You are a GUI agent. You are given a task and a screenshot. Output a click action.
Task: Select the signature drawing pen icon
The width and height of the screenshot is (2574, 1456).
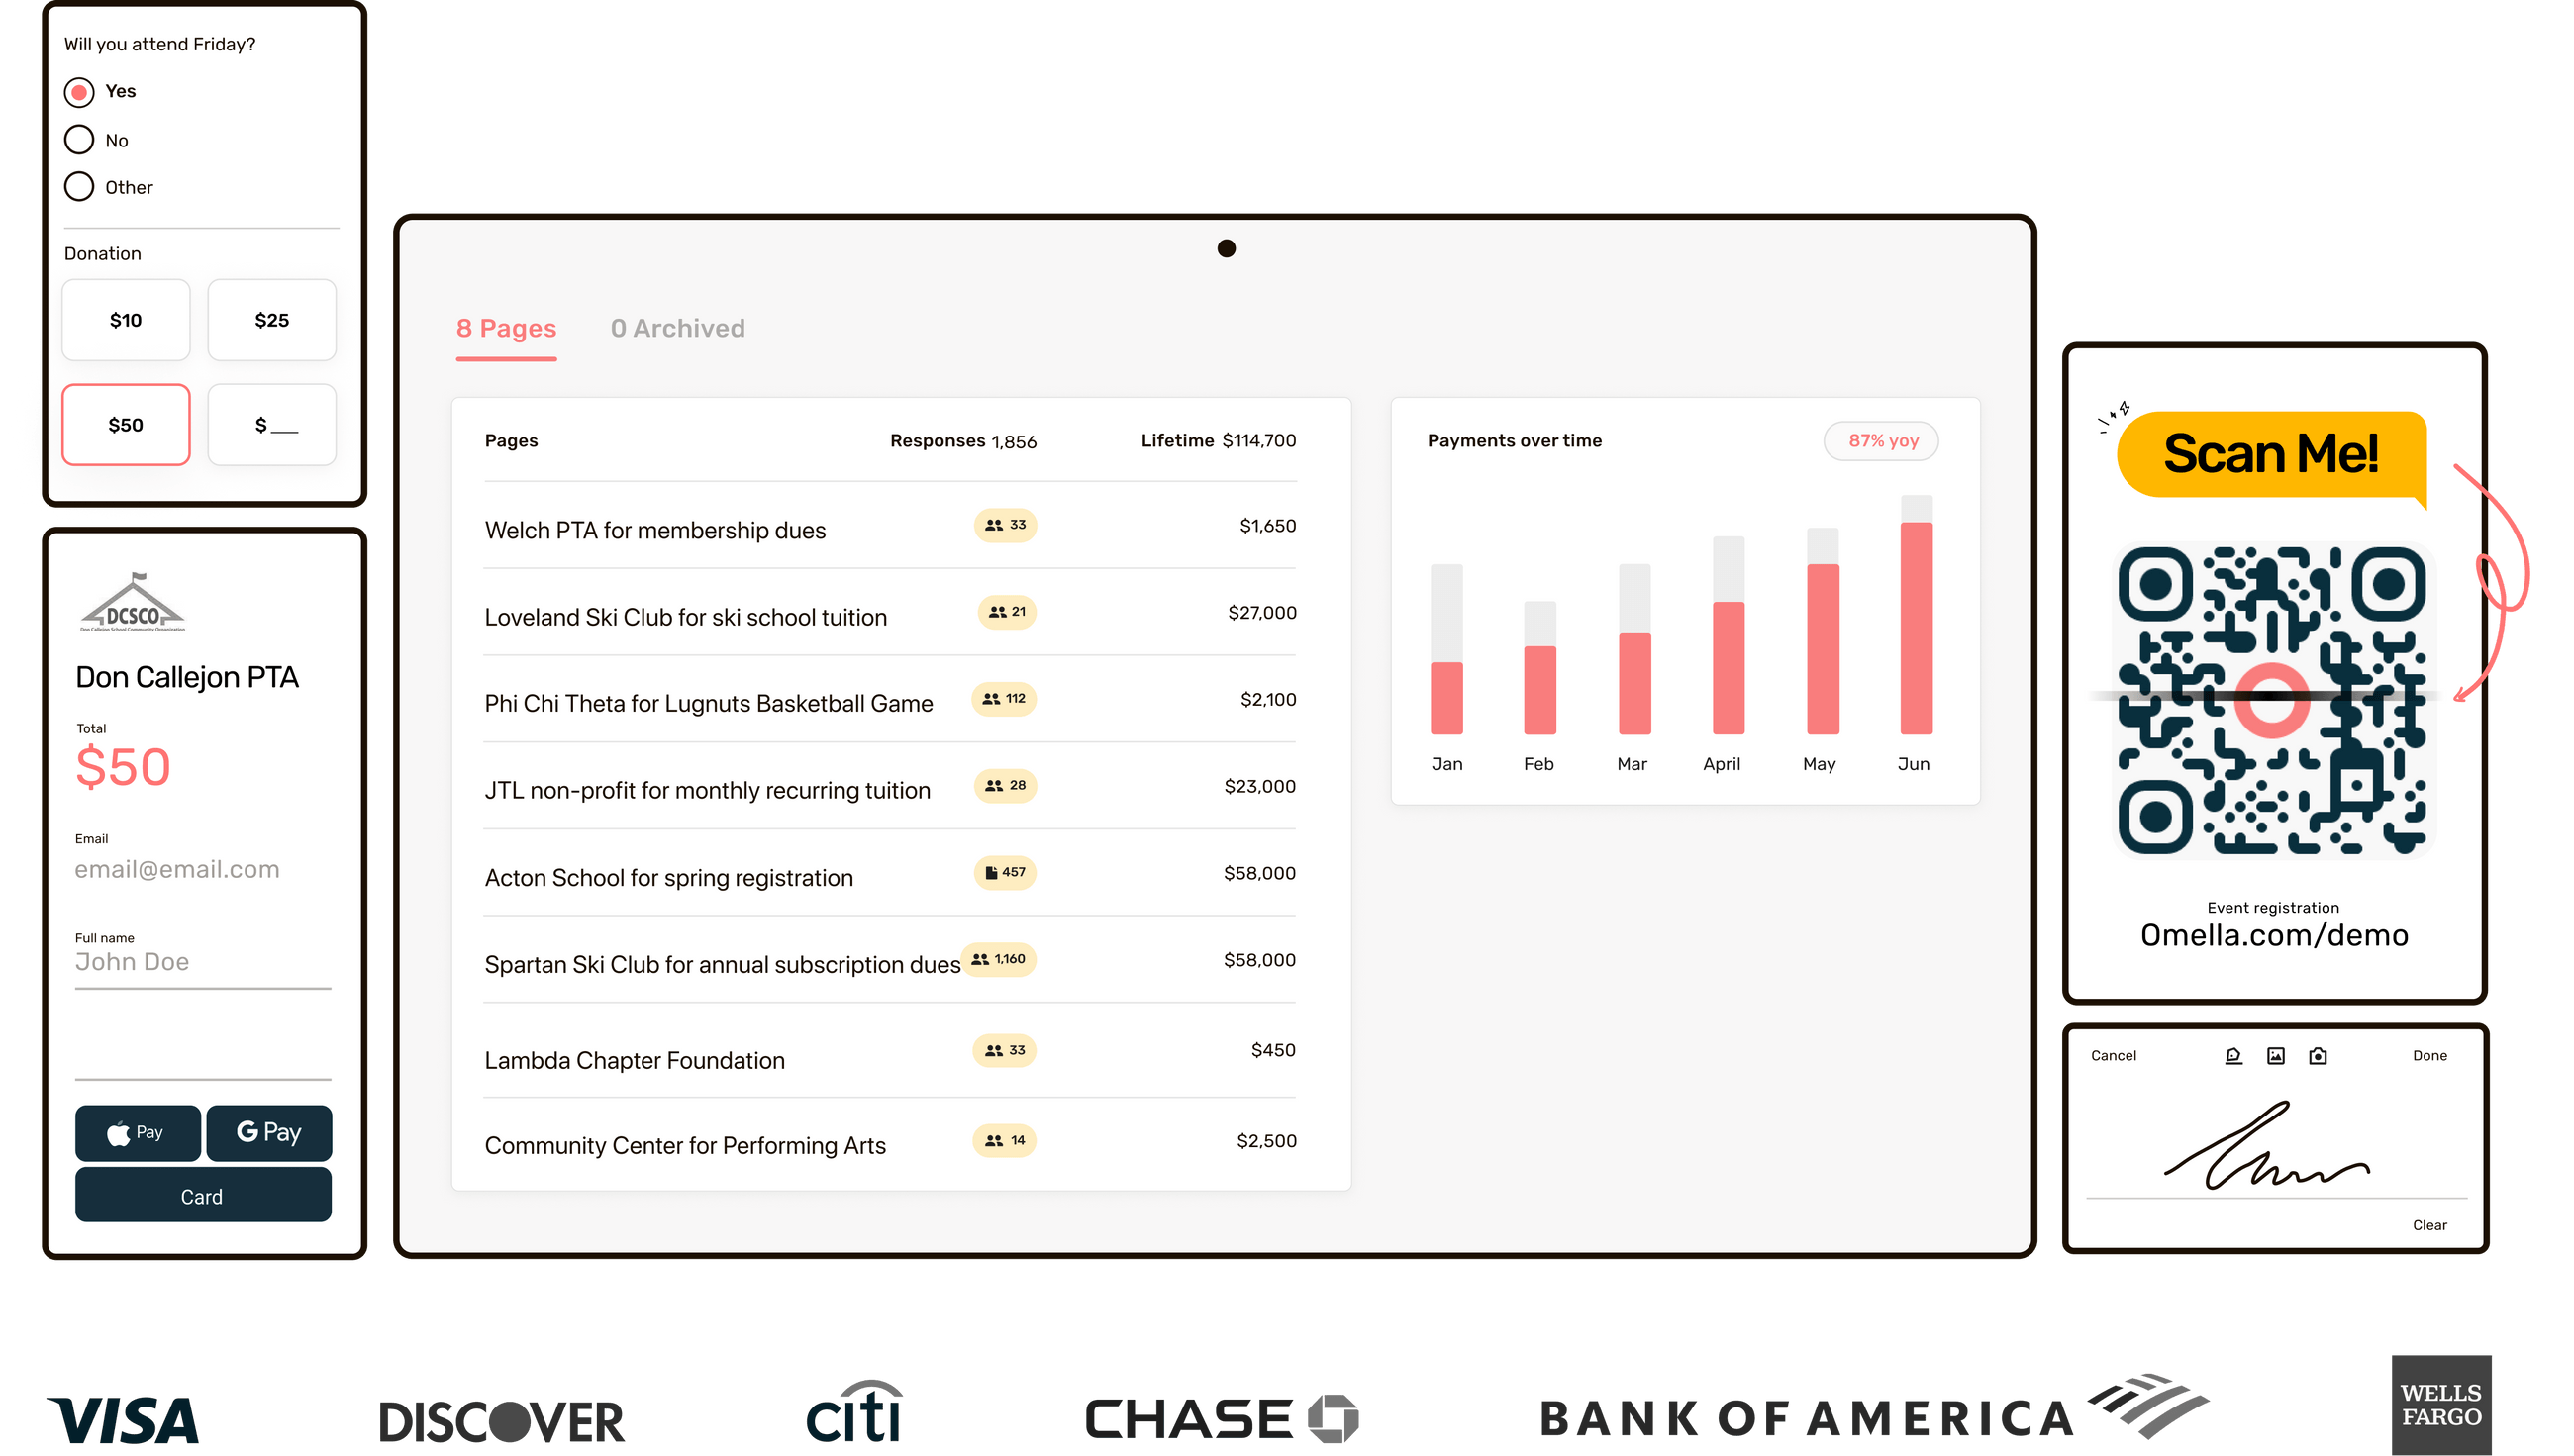tap(2233, 1055)
